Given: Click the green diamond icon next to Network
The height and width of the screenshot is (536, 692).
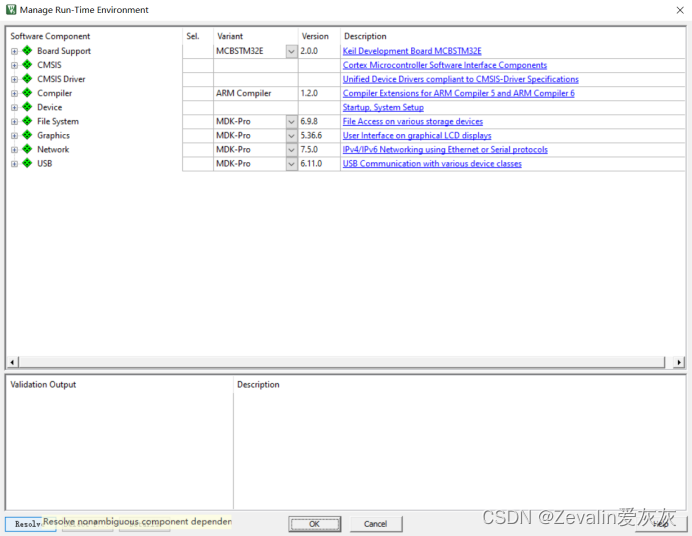Looking at the screenshot, I should coord(27,149).
